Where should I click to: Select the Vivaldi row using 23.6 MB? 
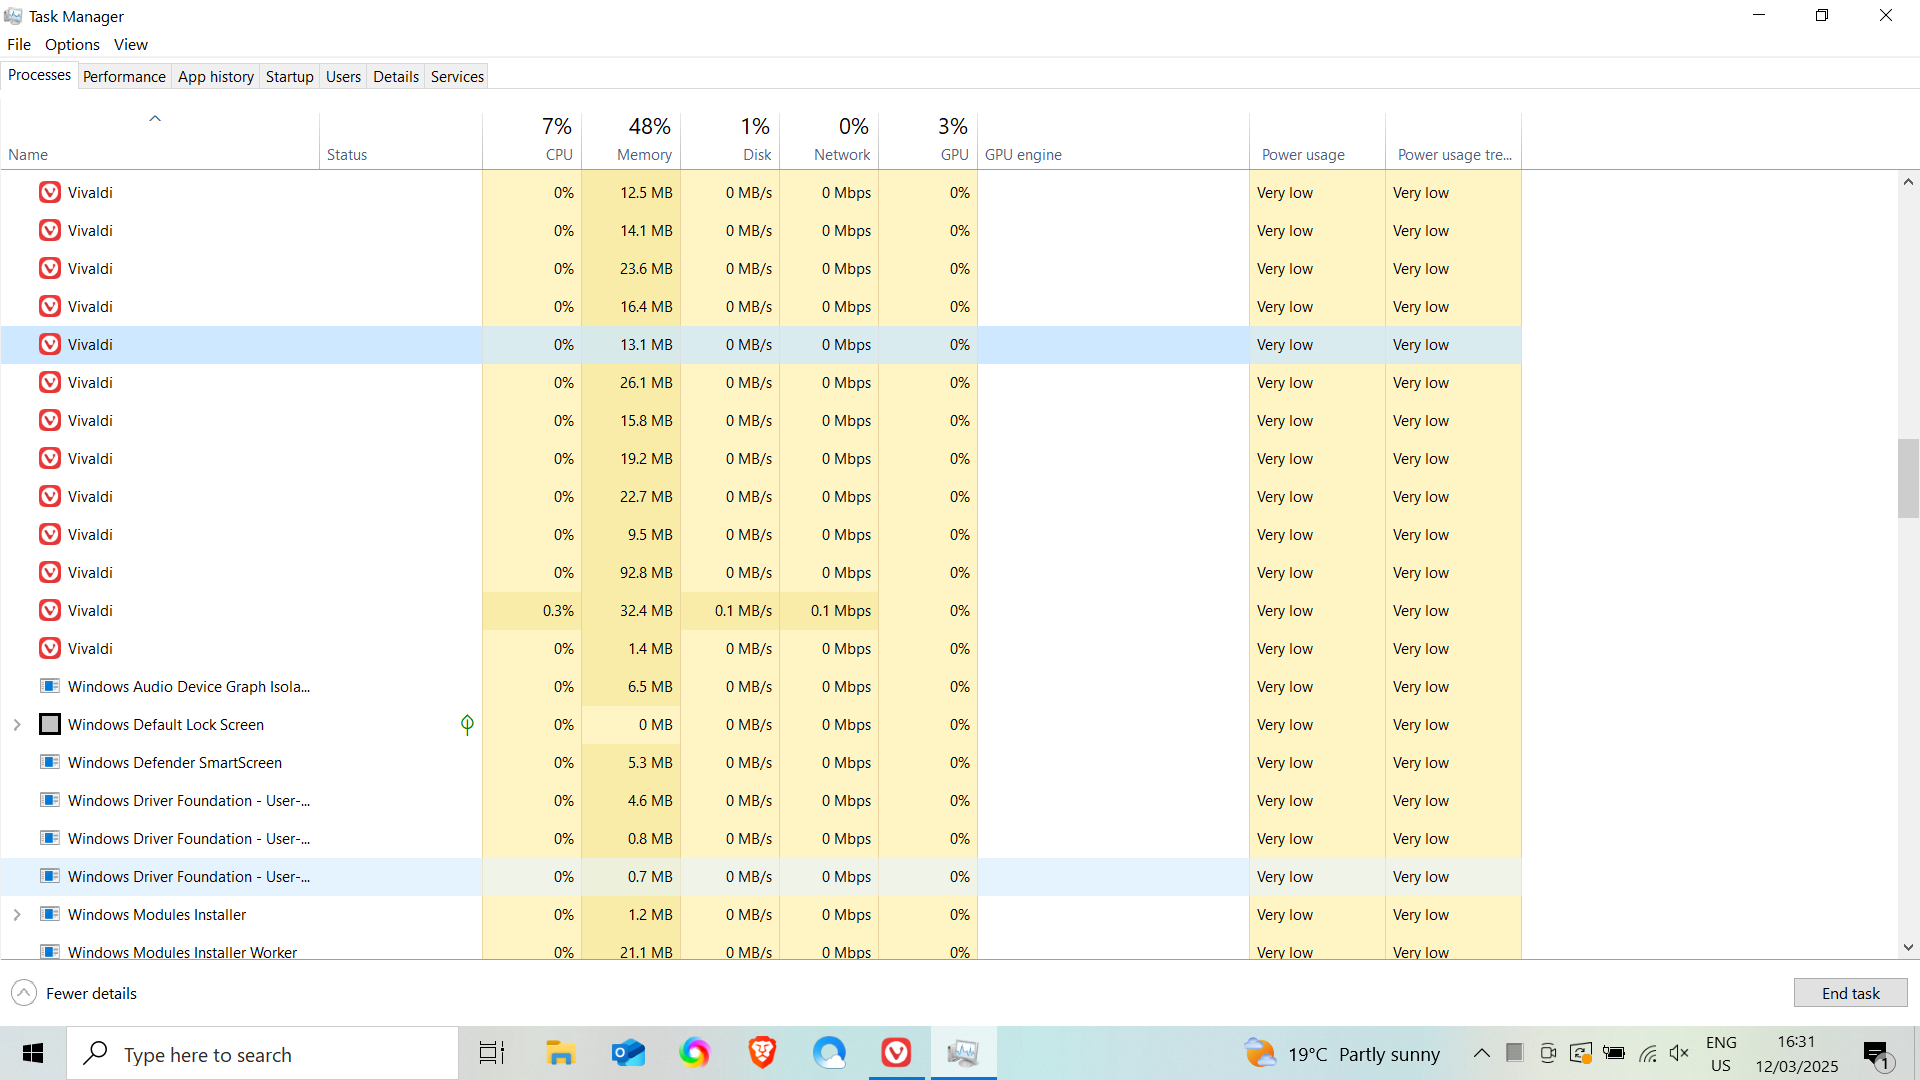761,268
